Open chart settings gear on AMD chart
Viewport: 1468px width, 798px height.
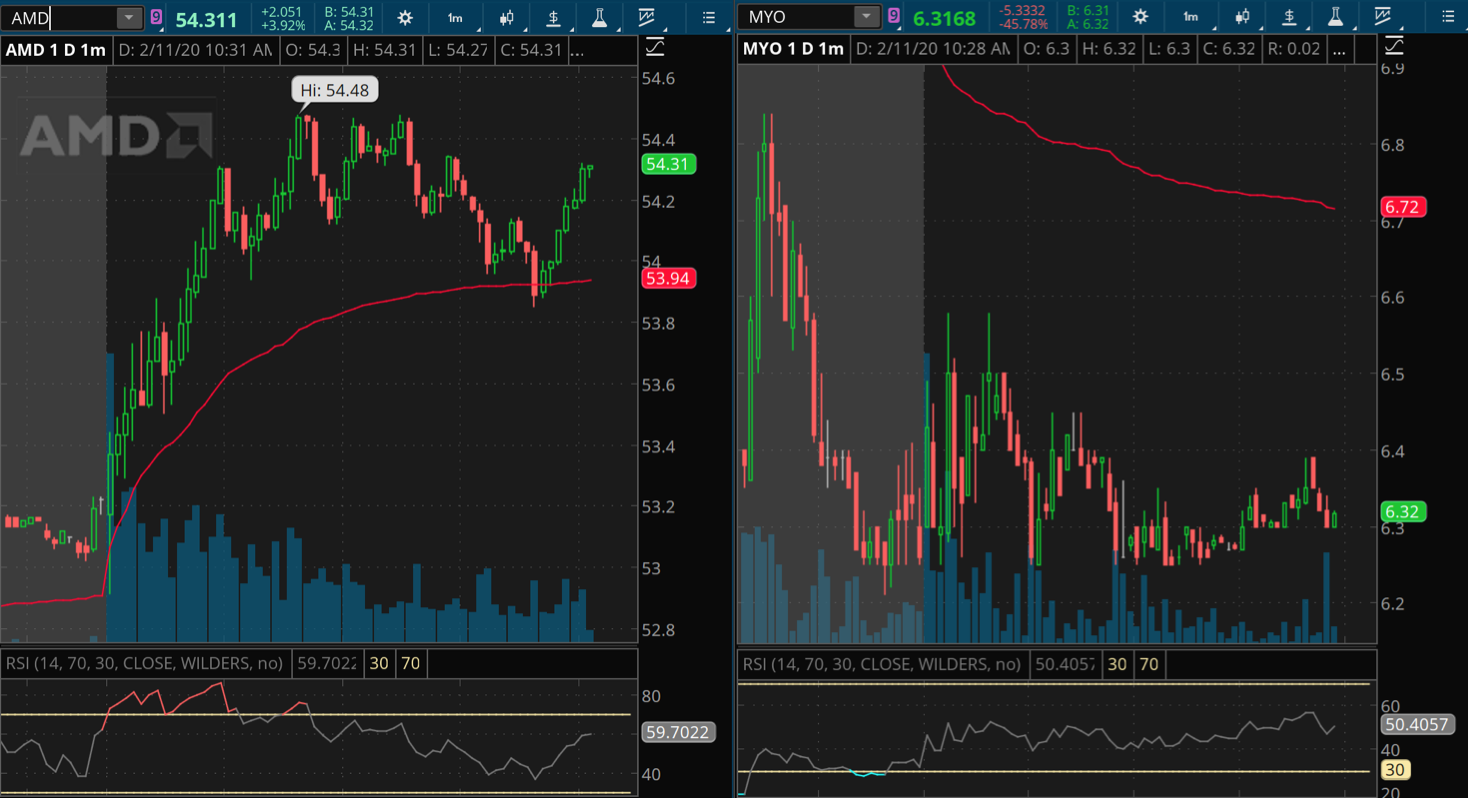tap(404, 17)
